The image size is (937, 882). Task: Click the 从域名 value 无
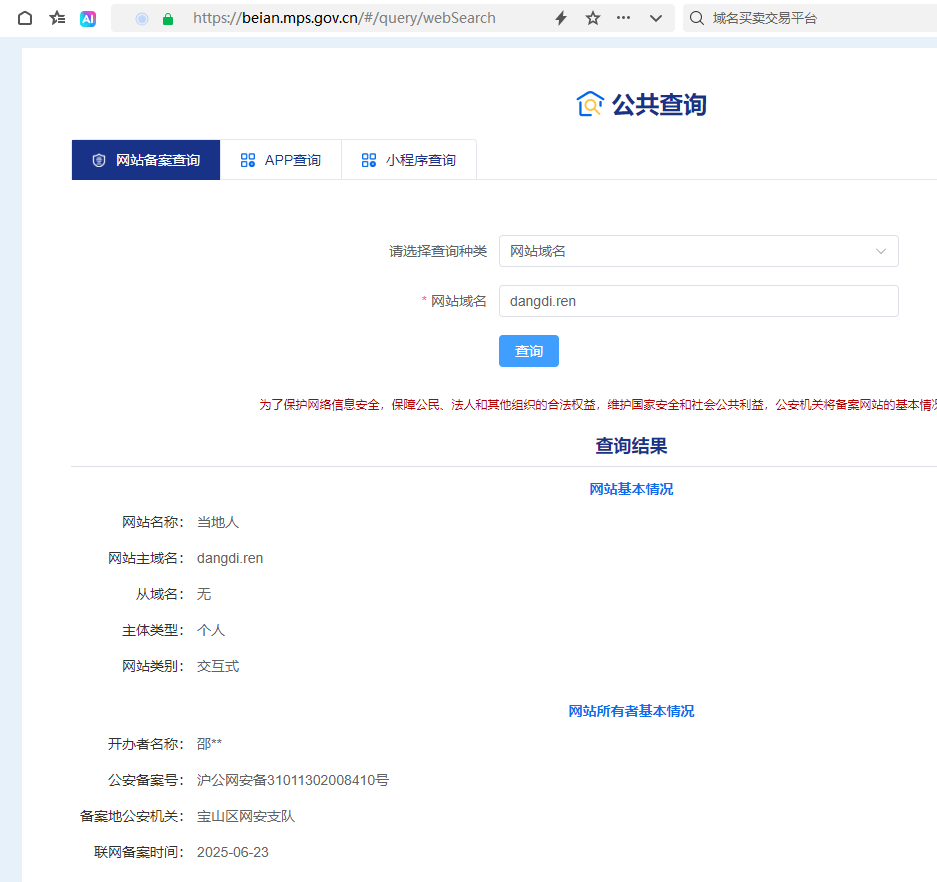click(204, 594)
